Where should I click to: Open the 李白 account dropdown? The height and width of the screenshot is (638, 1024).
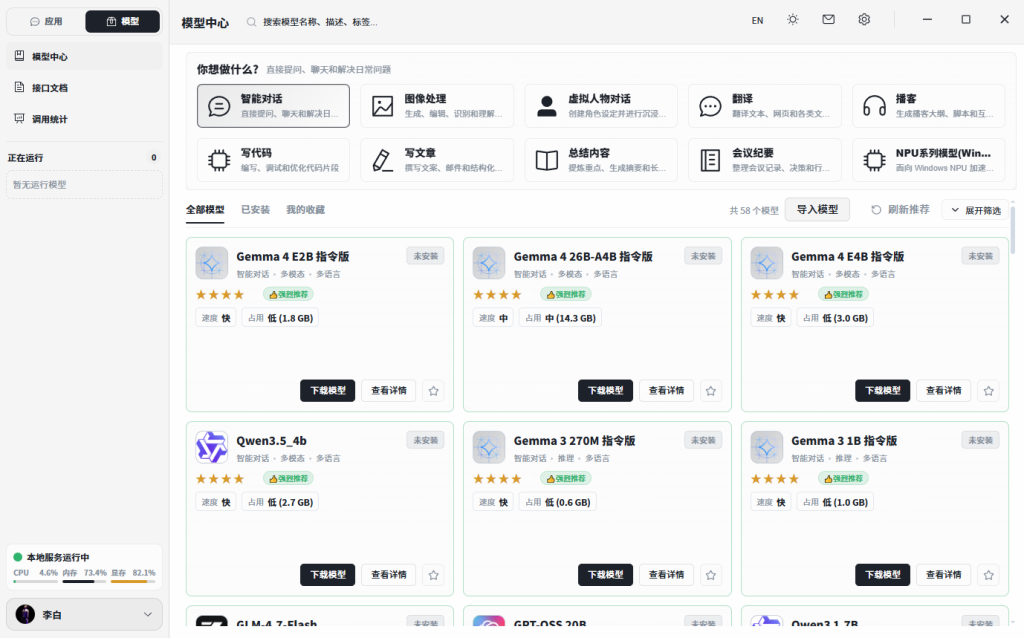(84, 614)
